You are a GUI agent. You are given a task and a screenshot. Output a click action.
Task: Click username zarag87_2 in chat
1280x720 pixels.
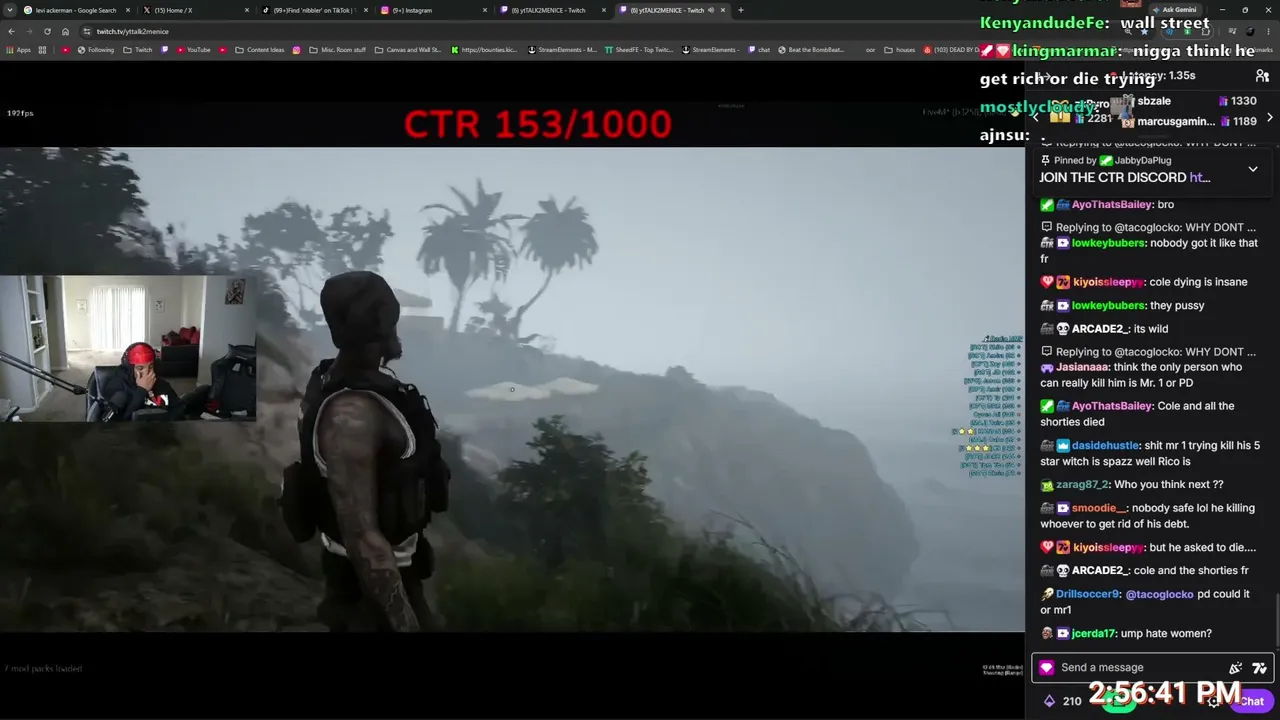(x=1082, y=485)
